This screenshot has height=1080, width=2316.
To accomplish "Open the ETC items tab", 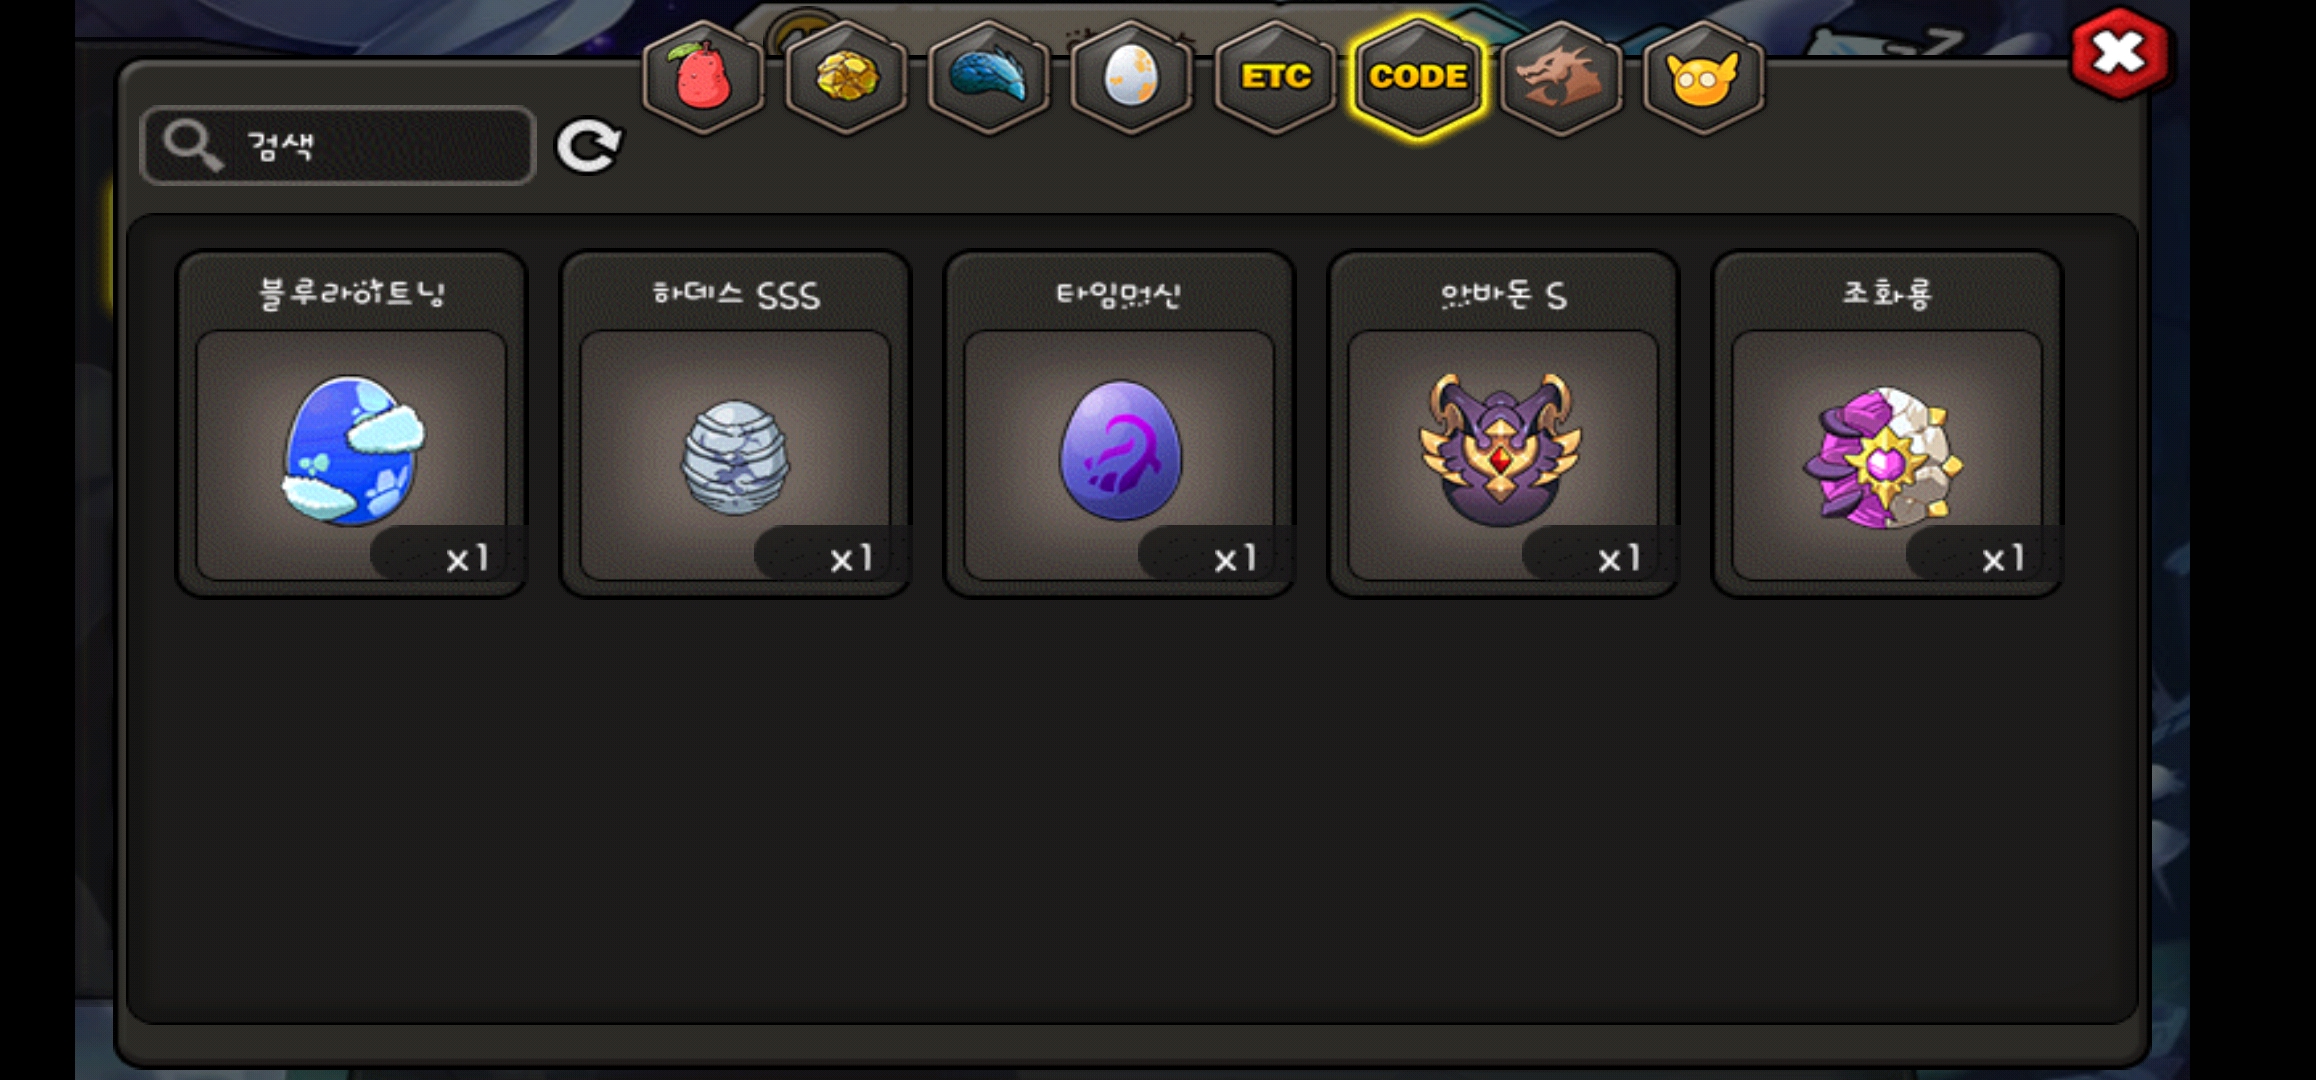I will click(1275, 77).
